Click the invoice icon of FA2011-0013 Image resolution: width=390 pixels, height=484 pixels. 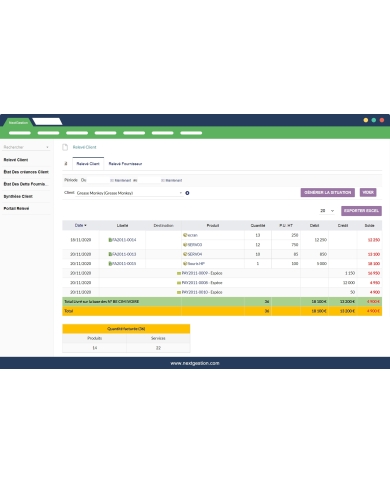(110, 254)
